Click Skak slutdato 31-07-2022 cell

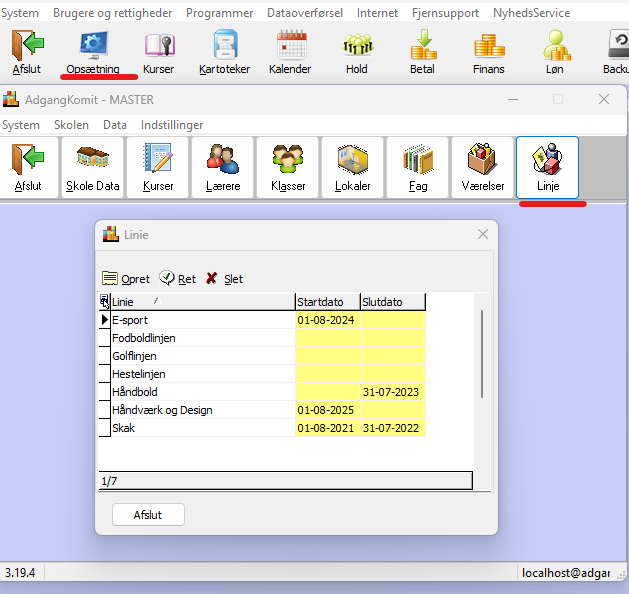pyautogui.click(x=393, y=428)
